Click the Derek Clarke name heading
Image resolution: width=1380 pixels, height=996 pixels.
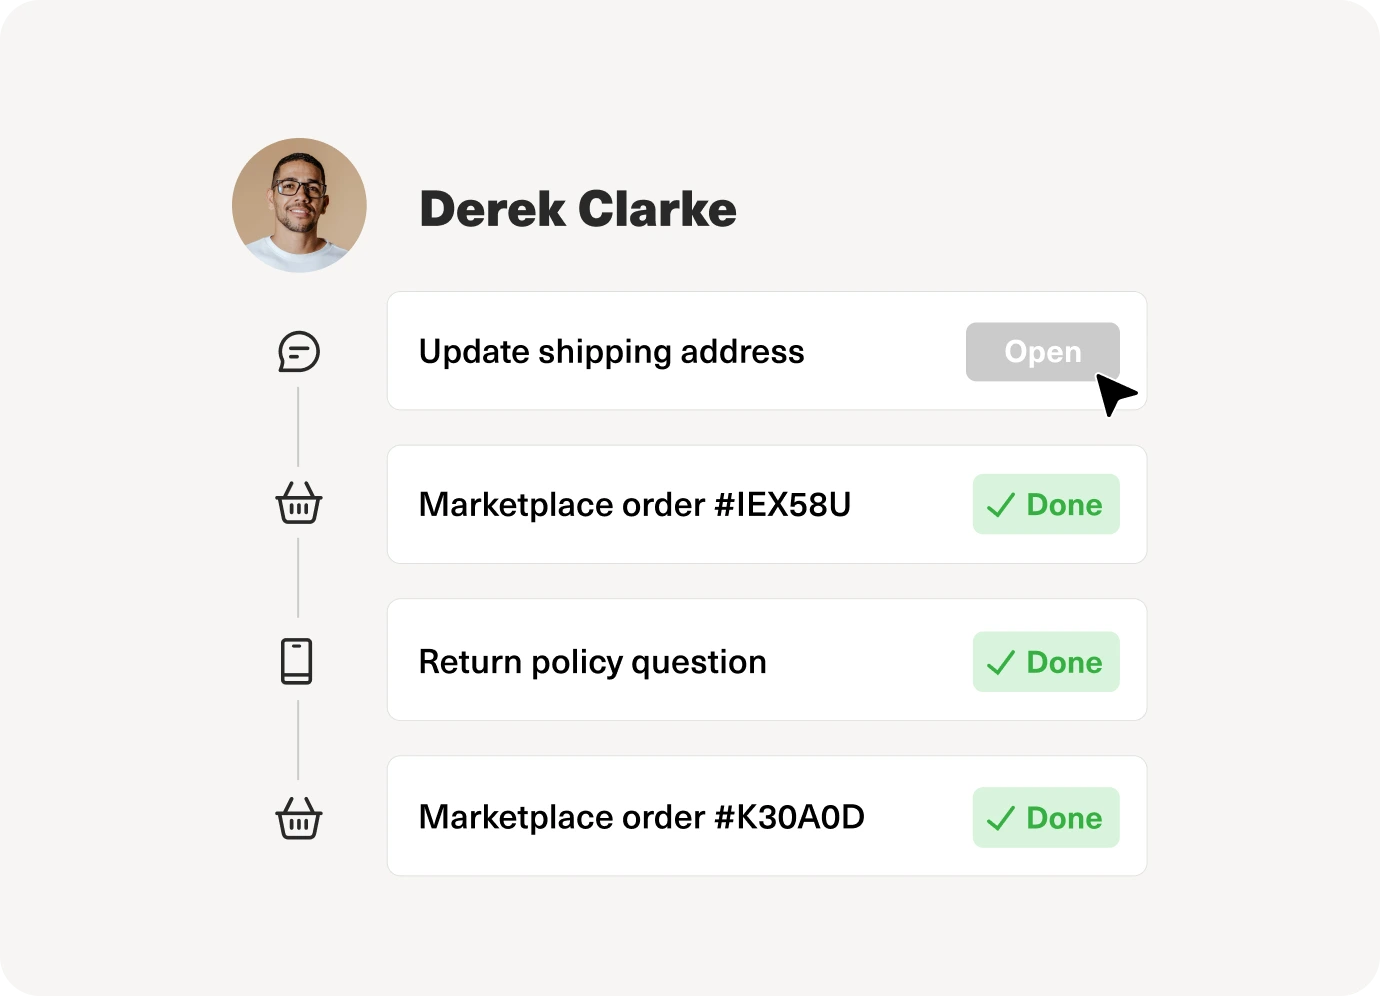coord(577,209)
